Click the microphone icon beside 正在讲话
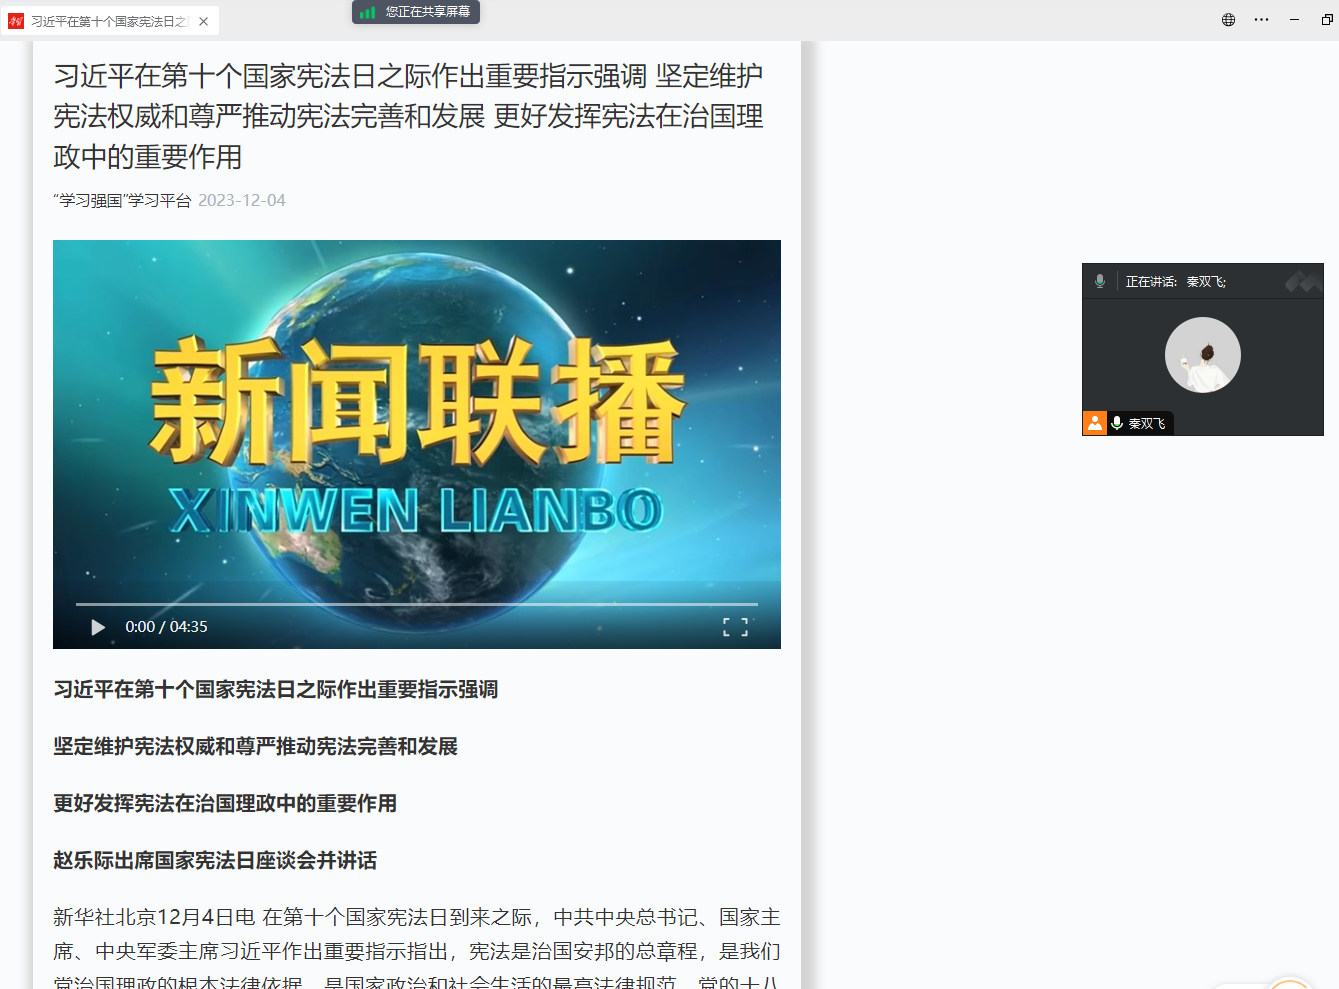The image size is (1339, 989). tap(1100, 281)
